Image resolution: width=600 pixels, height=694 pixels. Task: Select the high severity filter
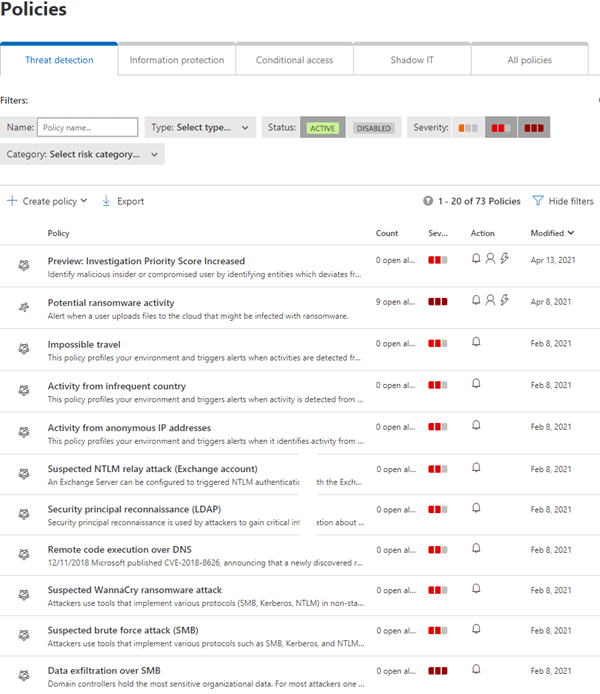(x=533, y=128)
